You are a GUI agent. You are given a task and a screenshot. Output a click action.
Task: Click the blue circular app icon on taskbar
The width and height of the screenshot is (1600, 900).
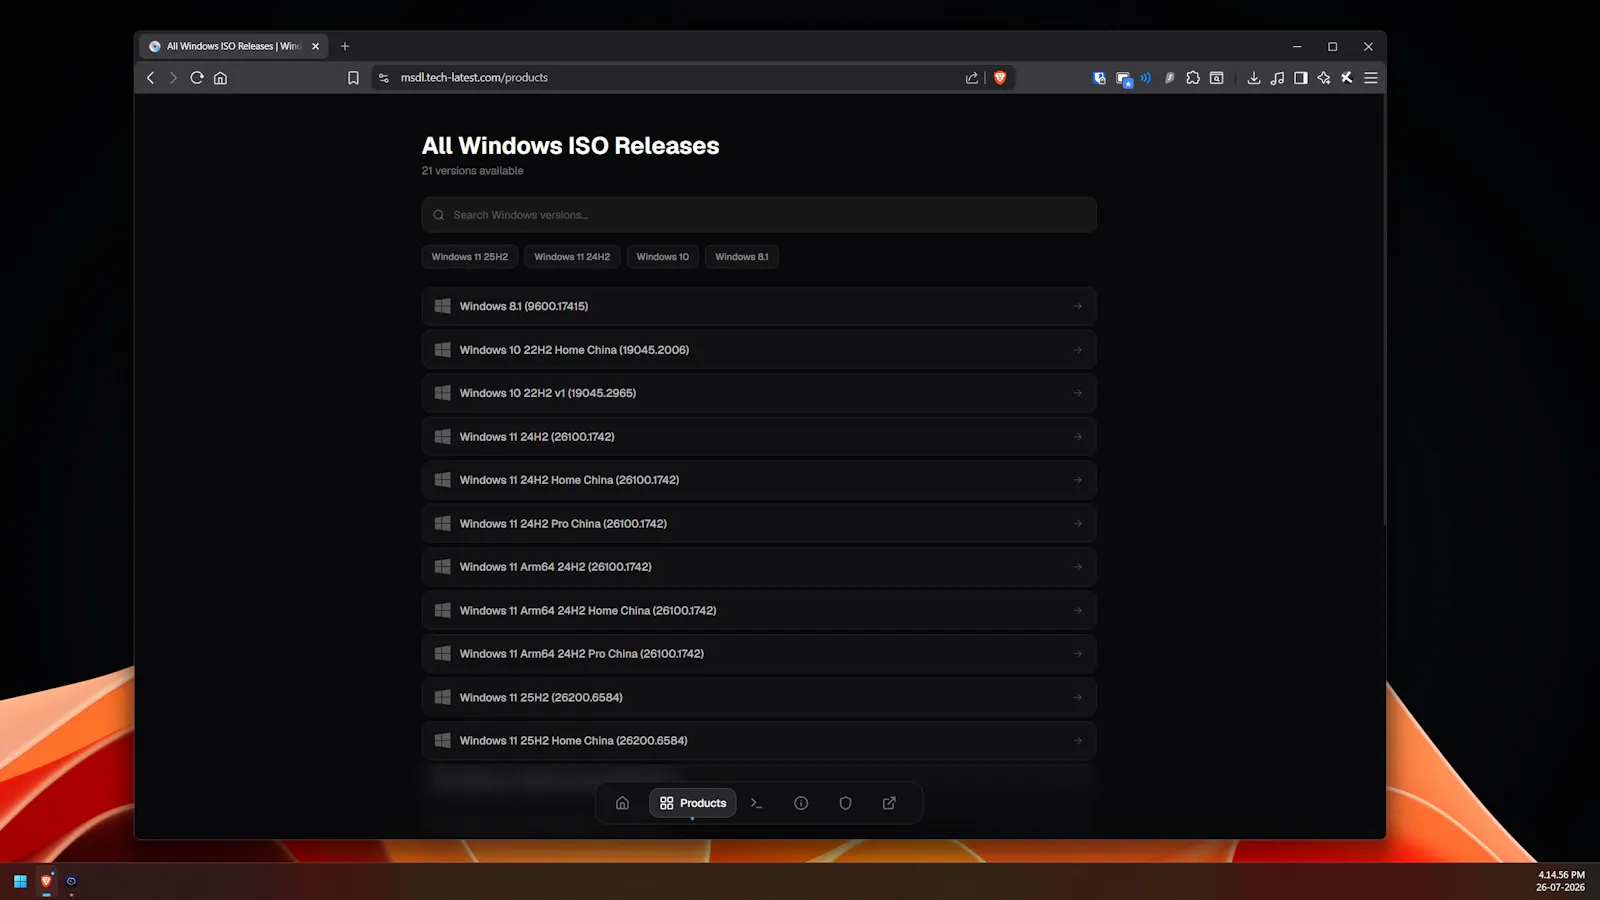pyautogui.click(x=71, y=881)
